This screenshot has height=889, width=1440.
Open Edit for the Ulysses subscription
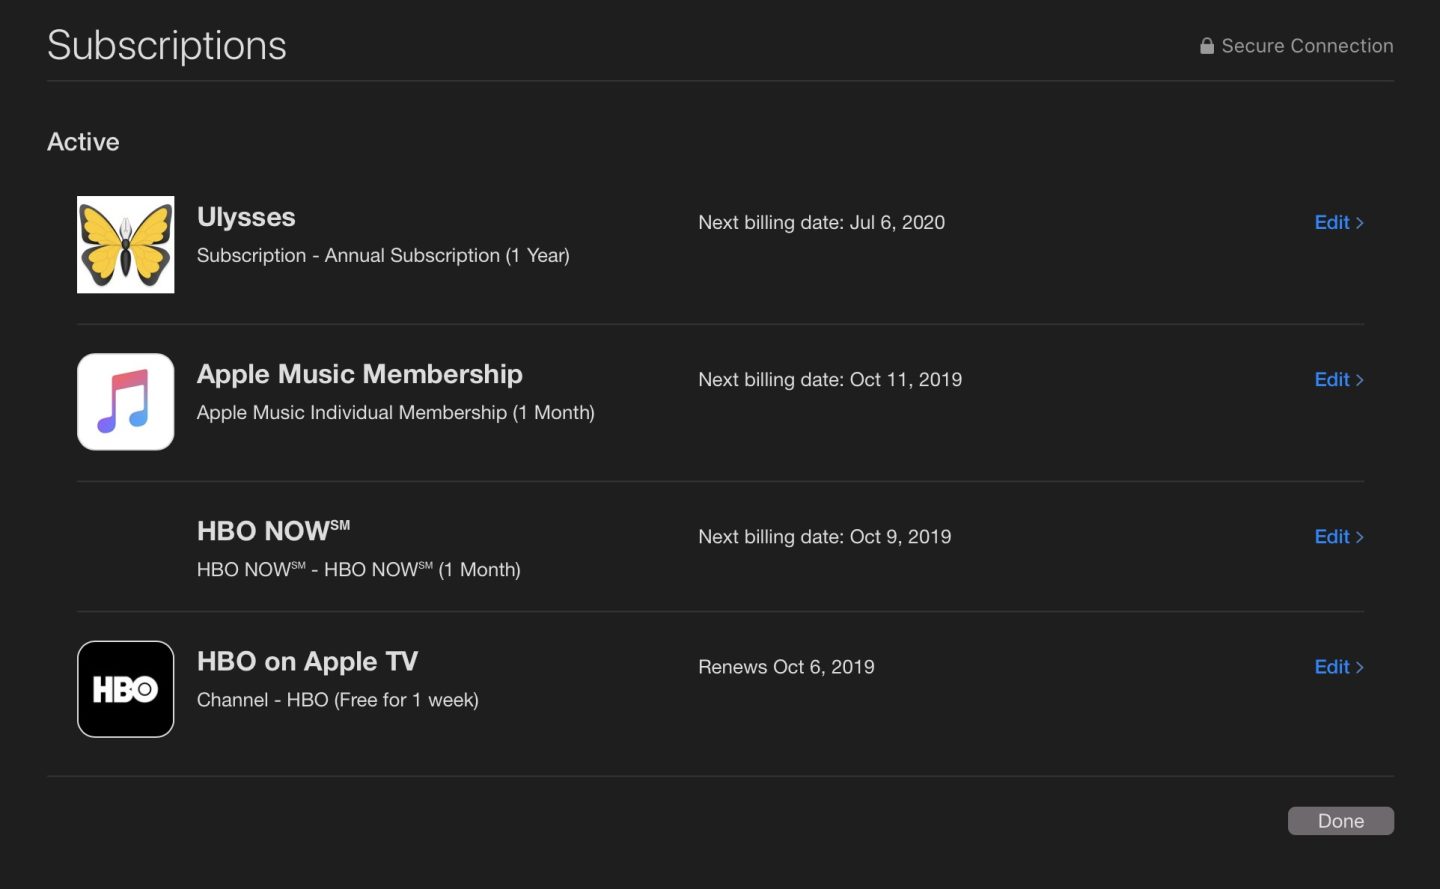pyautogui.click(x=1331, y=222)
